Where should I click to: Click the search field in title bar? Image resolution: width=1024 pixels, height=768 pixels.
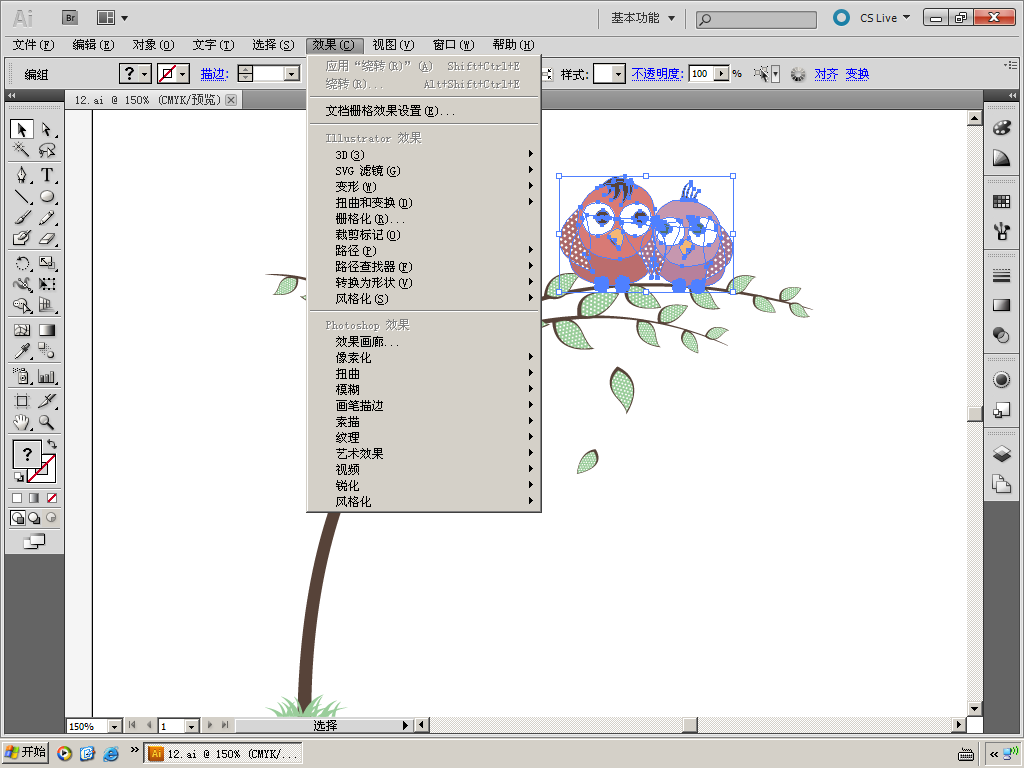point(756,20)
